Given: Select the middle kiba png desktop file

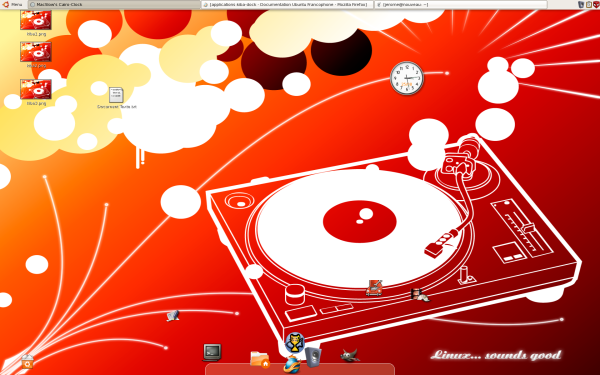Looking at the screenshot, I should click(36, 52).
